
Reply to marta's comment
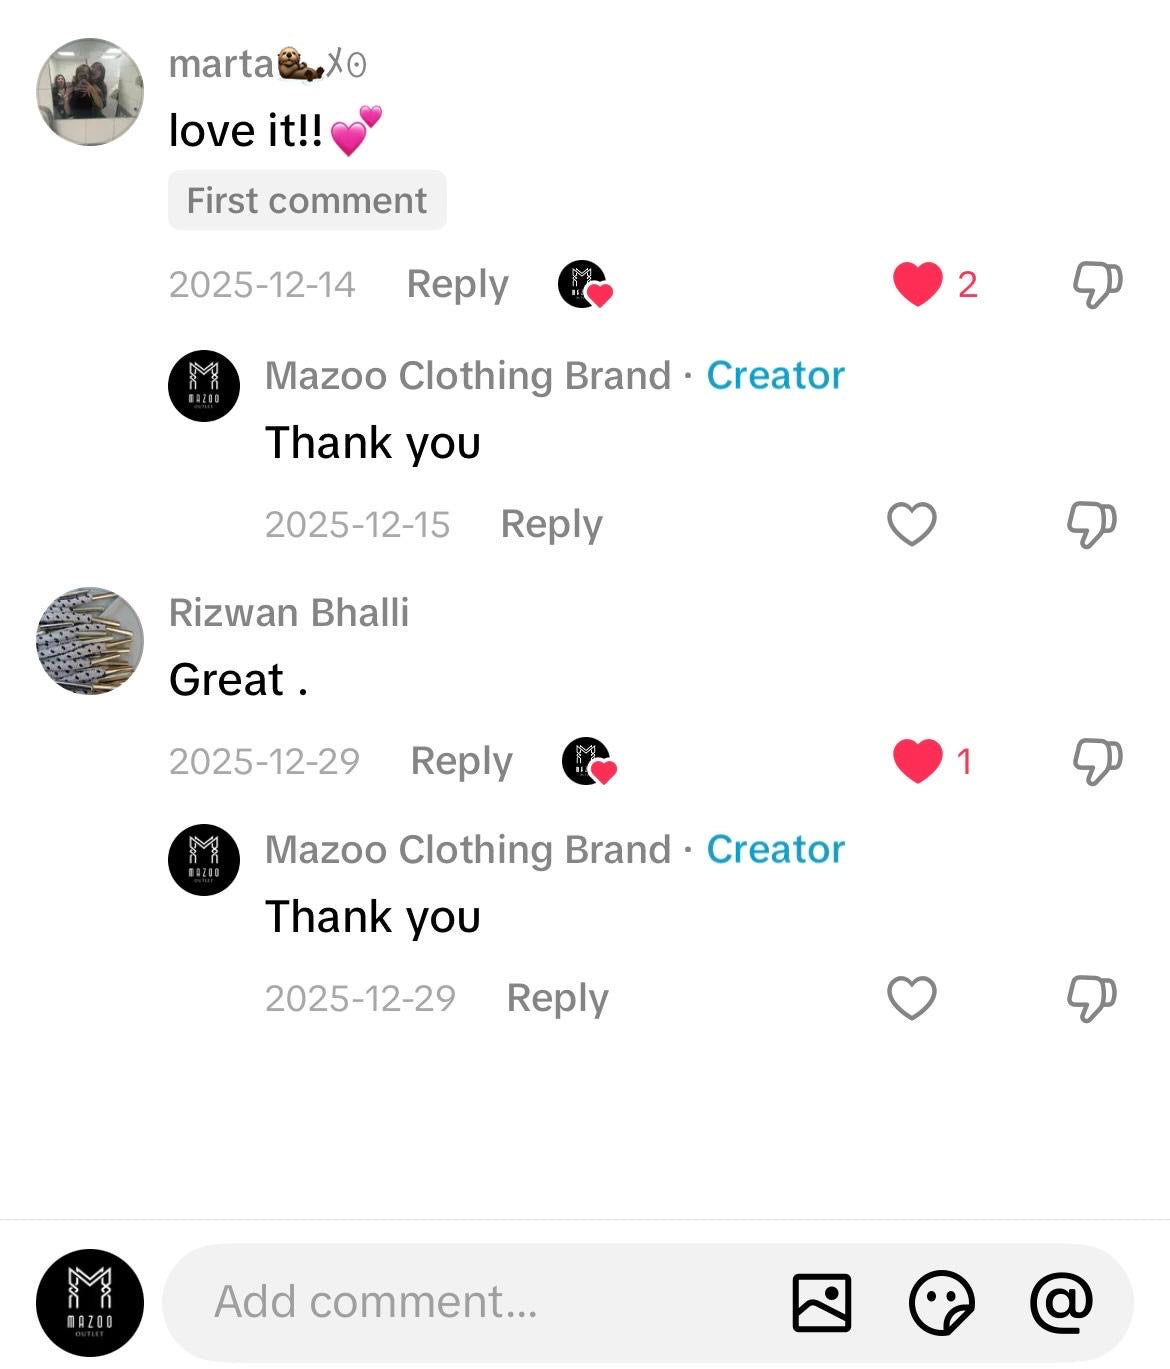[x=457, y=285]
